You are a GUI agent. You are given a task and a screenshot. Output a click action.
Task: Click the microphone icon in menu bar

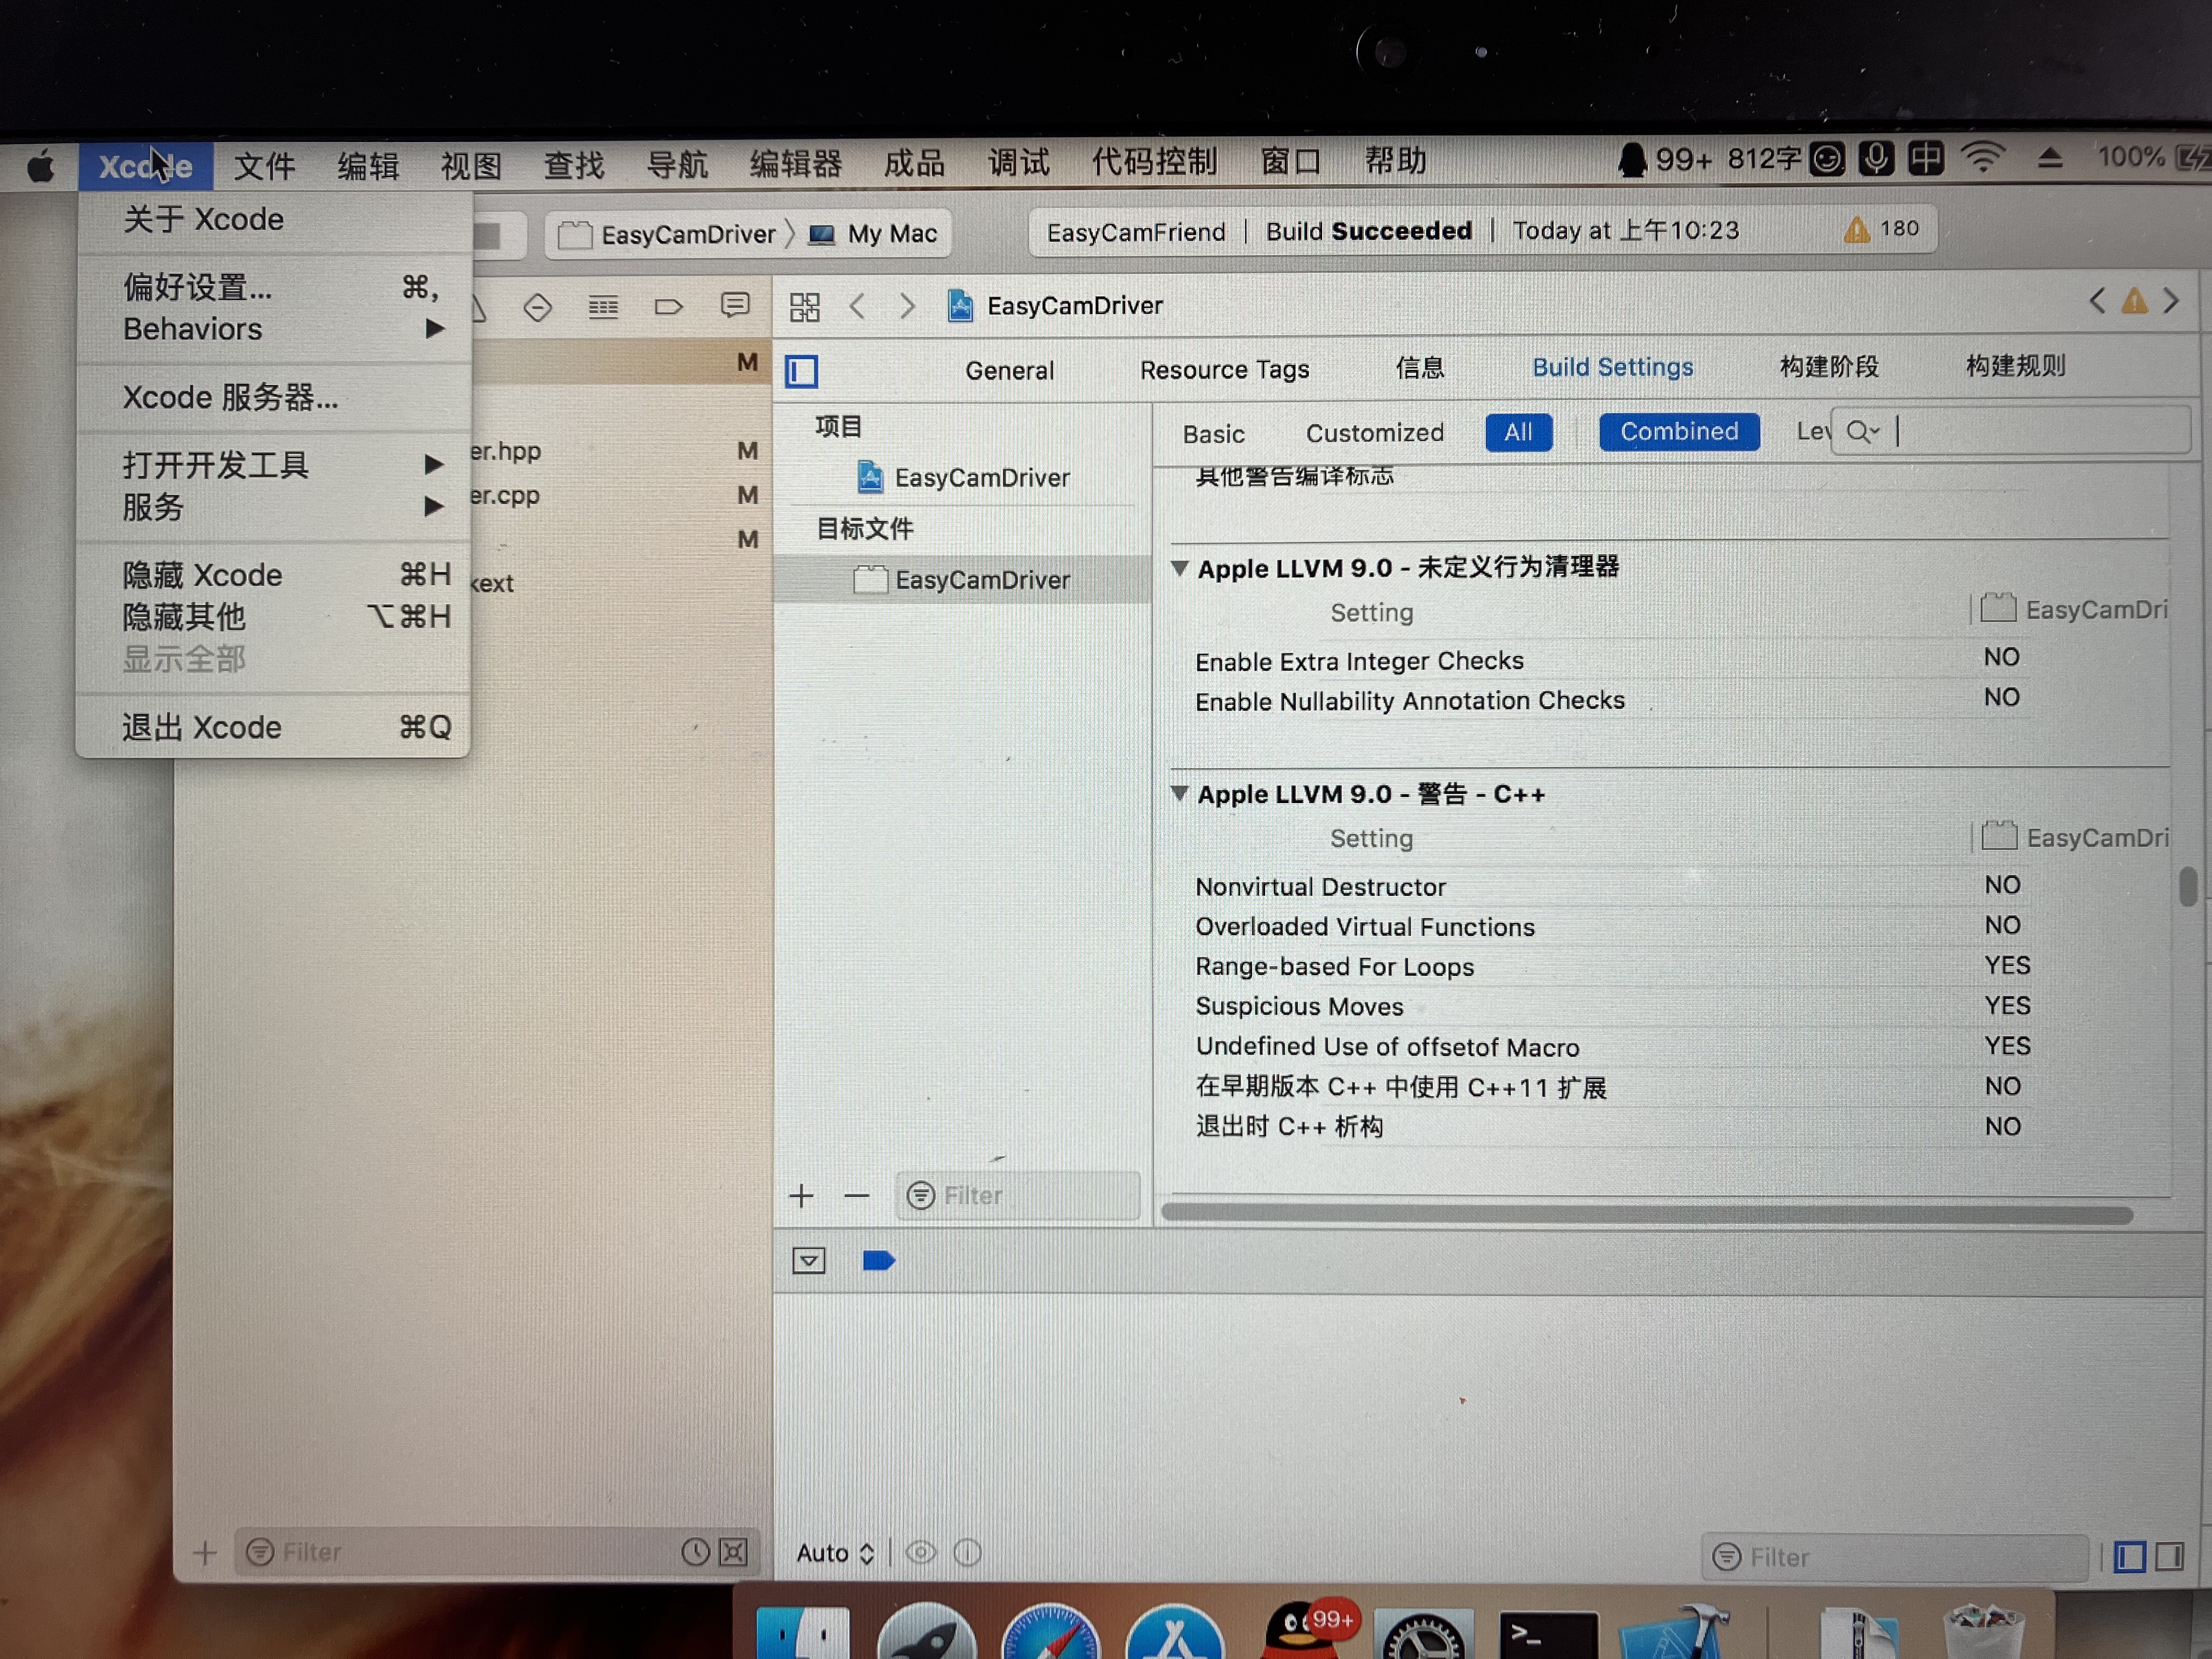click(1877, 159)
